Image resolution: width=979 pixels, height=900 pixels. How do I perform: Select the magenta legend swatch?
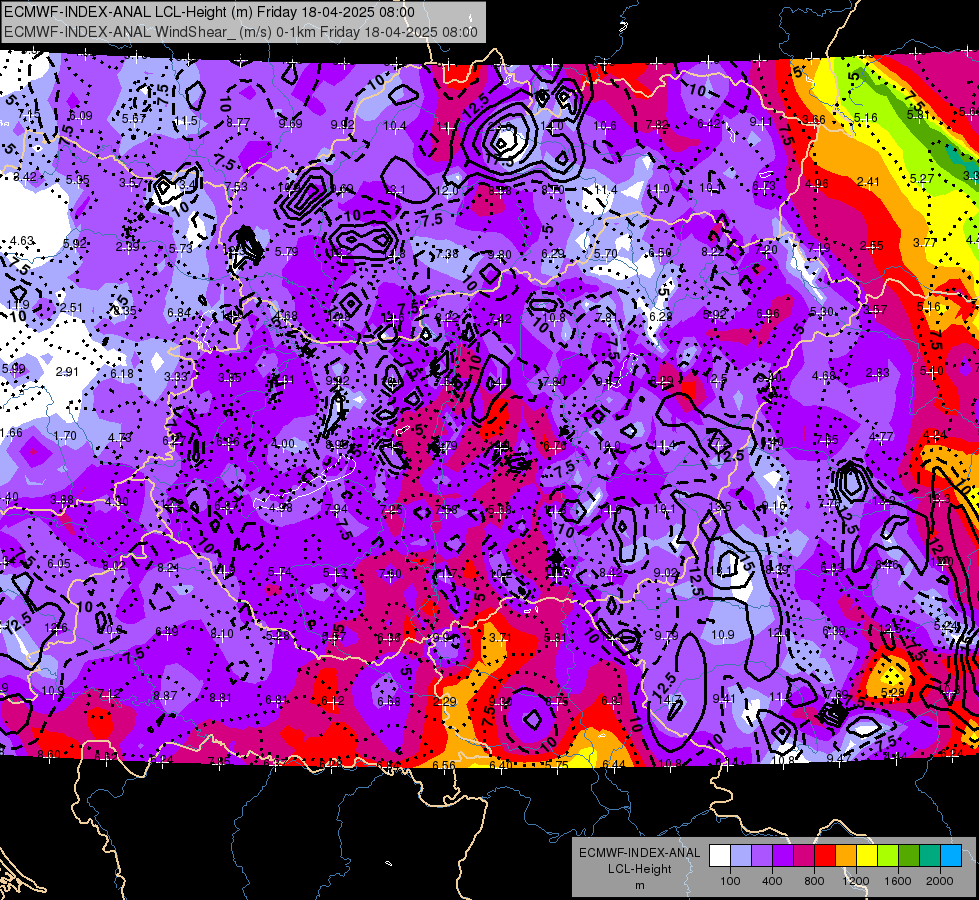pos(804,856)
